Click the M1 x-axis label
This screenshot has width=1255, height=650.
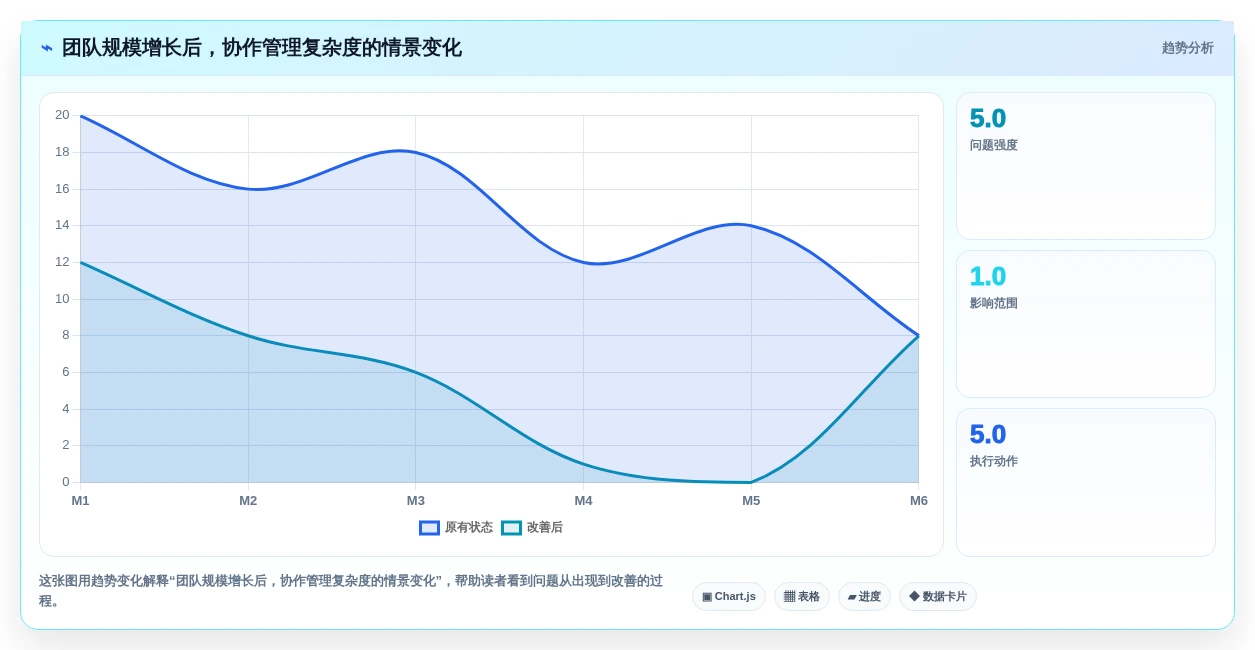tap(80, 500)
